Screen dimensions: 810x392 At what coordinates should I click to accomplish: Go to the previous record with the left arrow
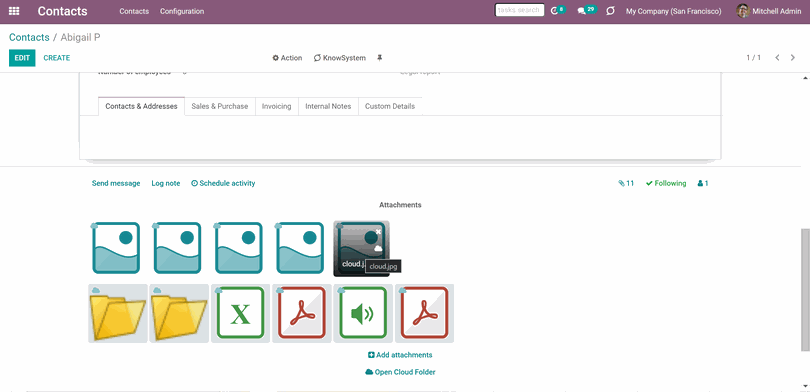(777, 58)
